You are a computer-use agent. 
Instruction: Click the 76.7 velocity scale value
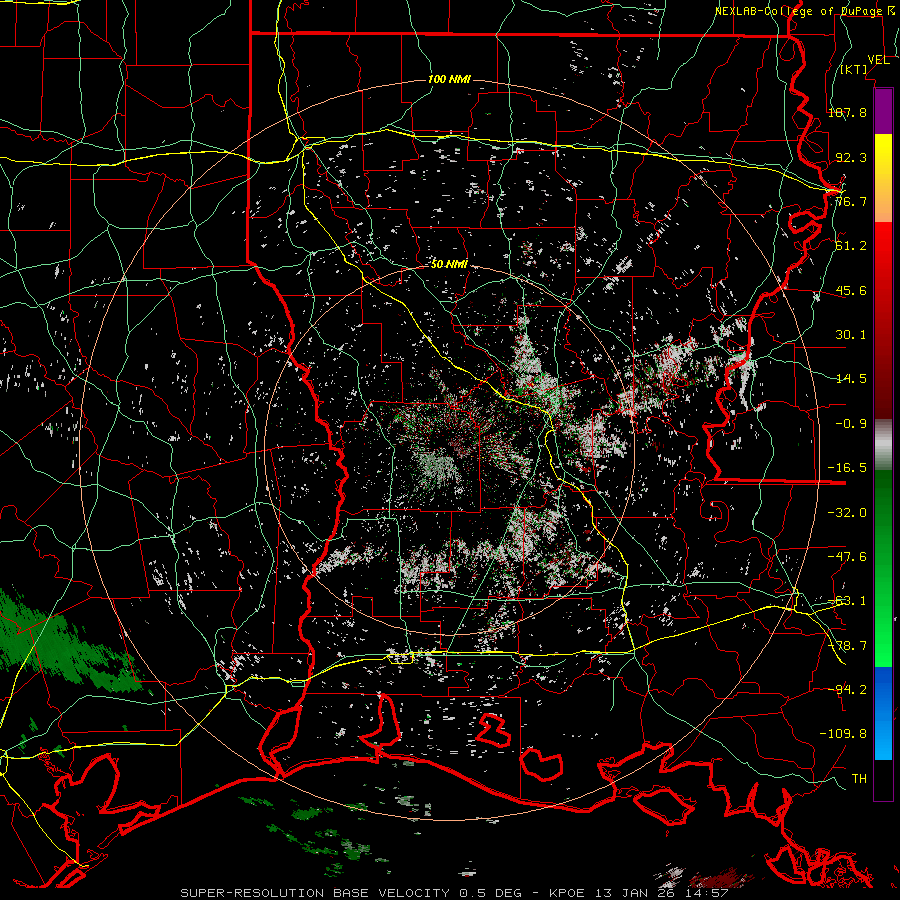click(851, 201)
